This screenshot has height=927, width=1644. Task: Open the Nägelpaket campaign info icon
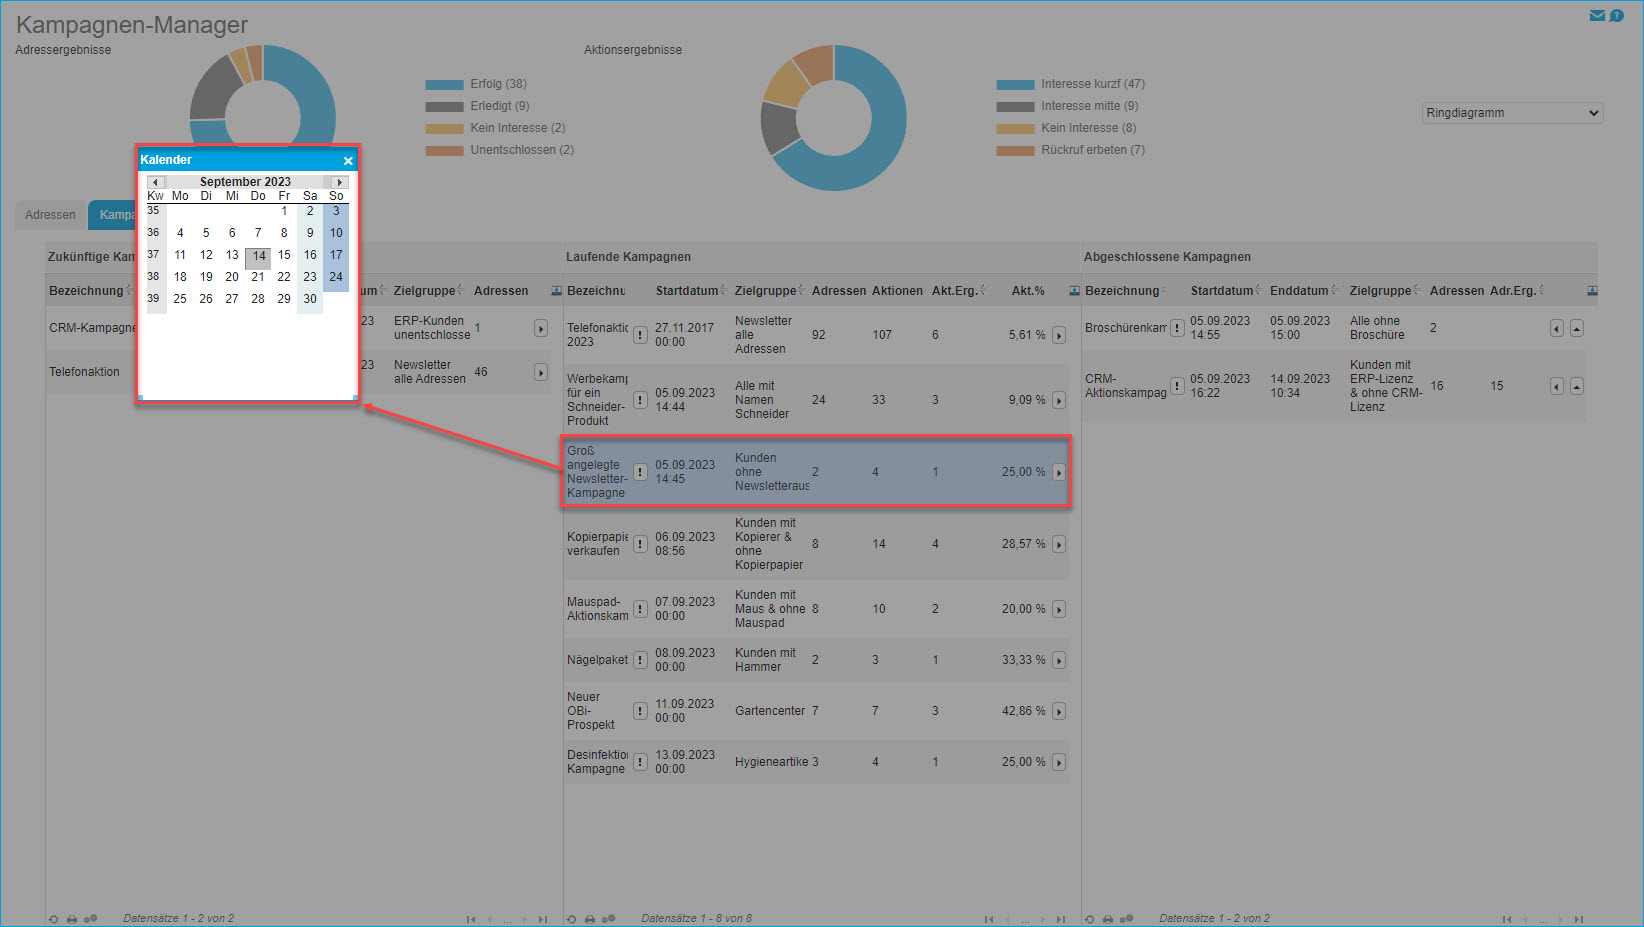click(640, 660)
